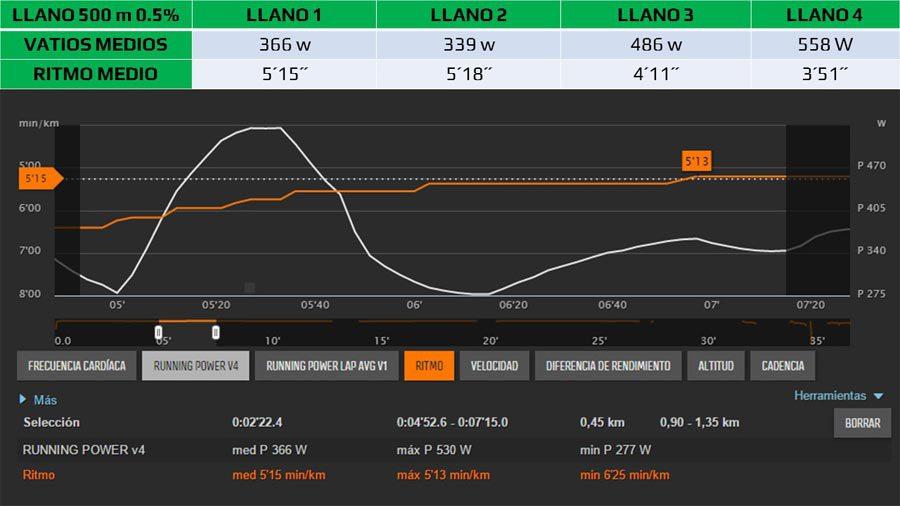
Task: Enable Diferencia de Rendimiento graph
Action: click(x=608, y=366)
